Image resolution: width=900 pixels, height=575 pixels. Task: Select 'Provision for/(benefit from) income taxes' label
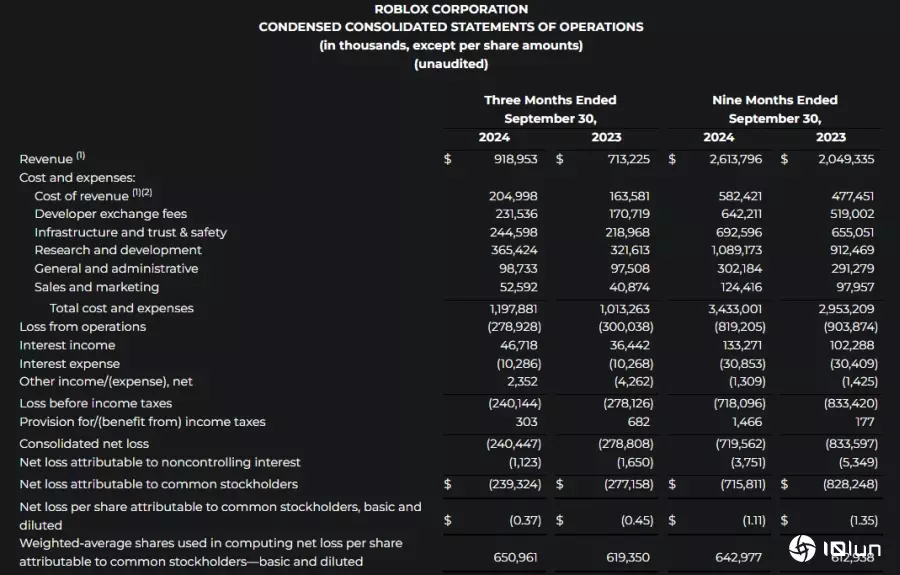coord(142,422)
